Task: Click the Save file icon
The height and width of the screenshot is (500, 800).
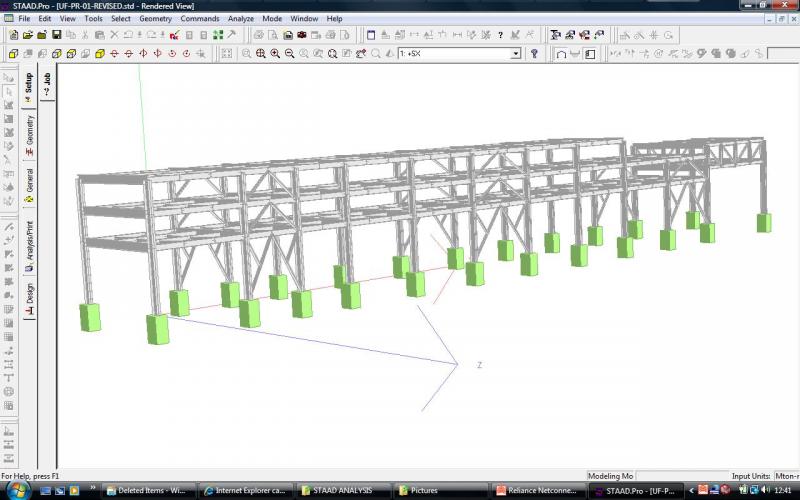Action: coord(57,35)
